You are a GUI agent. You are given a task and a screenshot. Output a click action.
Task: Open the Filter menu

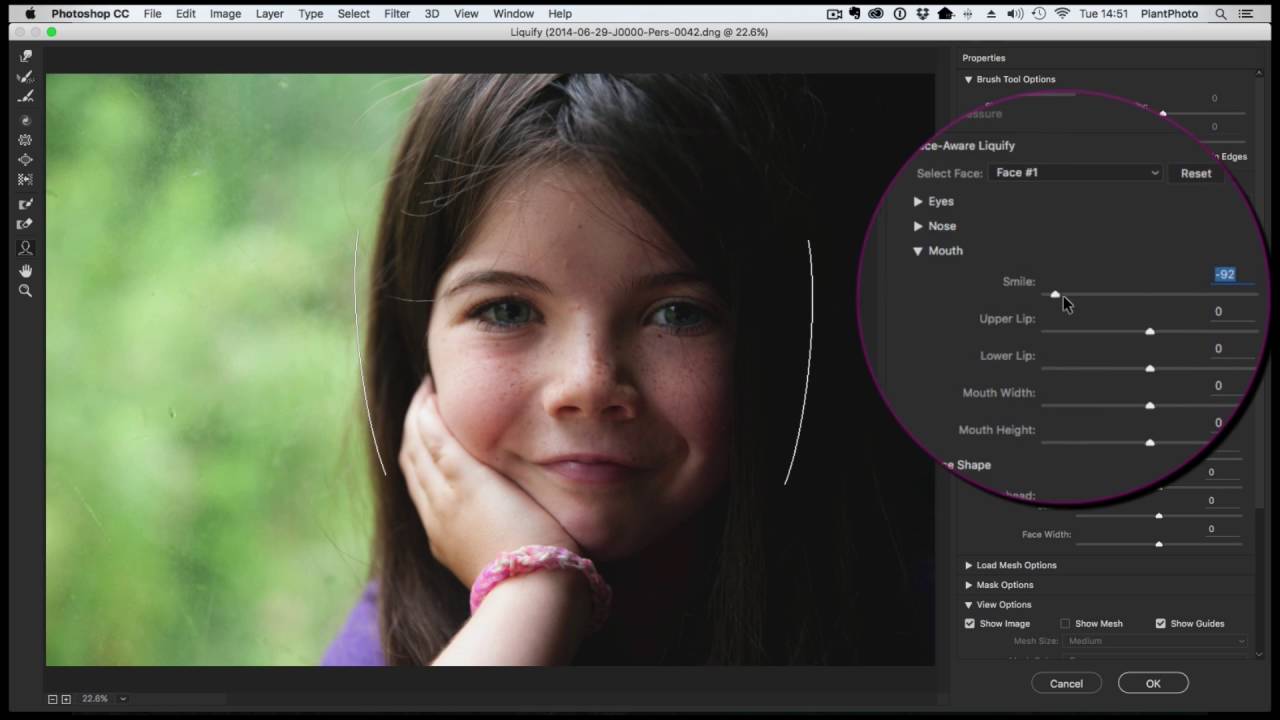click(397, 14)
